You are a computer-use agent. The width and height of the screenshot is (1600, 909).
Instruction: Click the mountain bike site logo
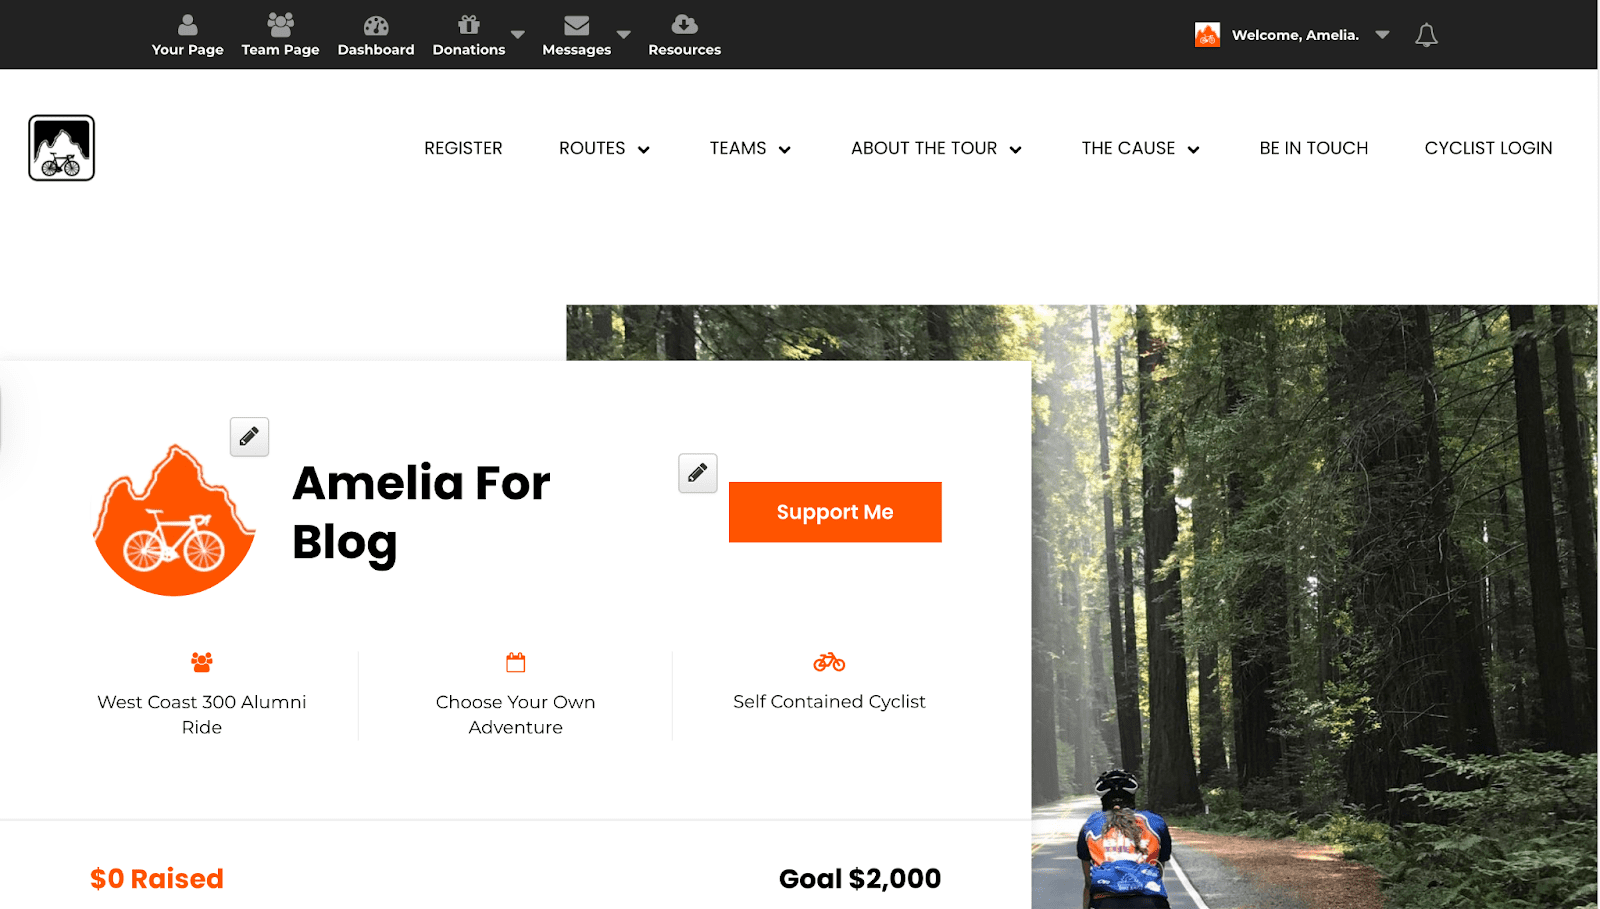pyautogui.click(x=62, y=148)
